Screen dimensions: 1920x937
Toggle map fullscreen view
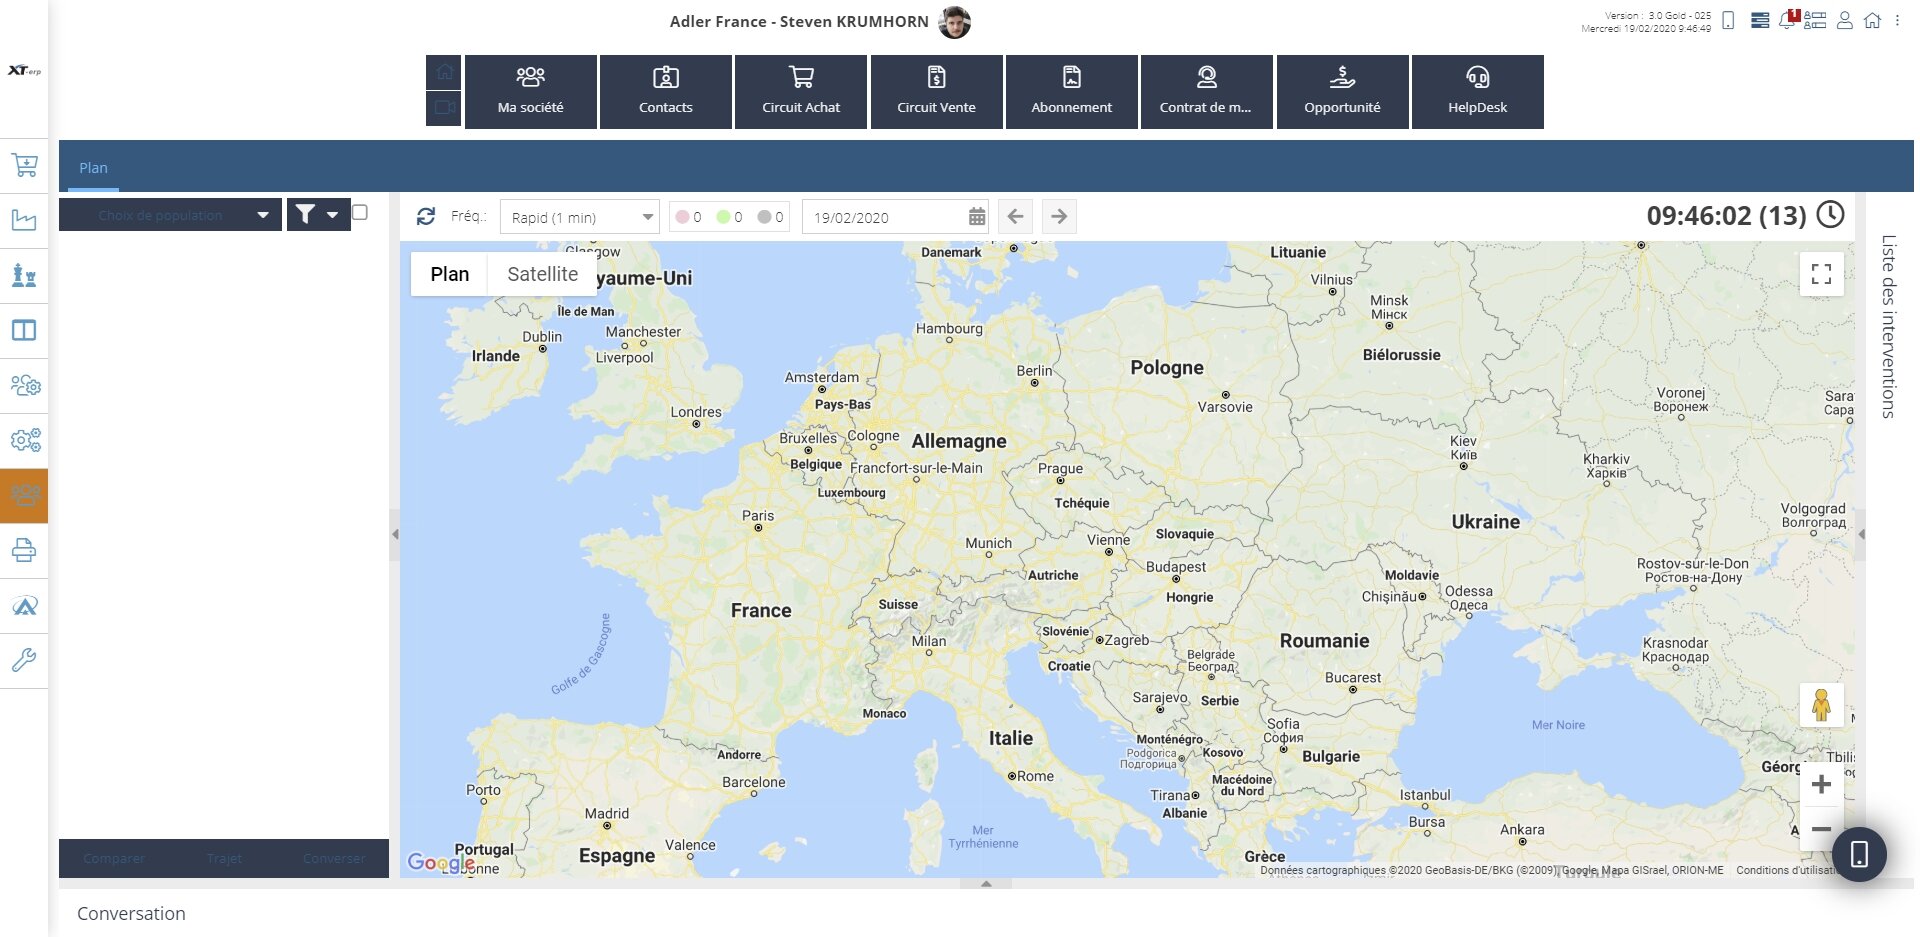(1821, 274)
